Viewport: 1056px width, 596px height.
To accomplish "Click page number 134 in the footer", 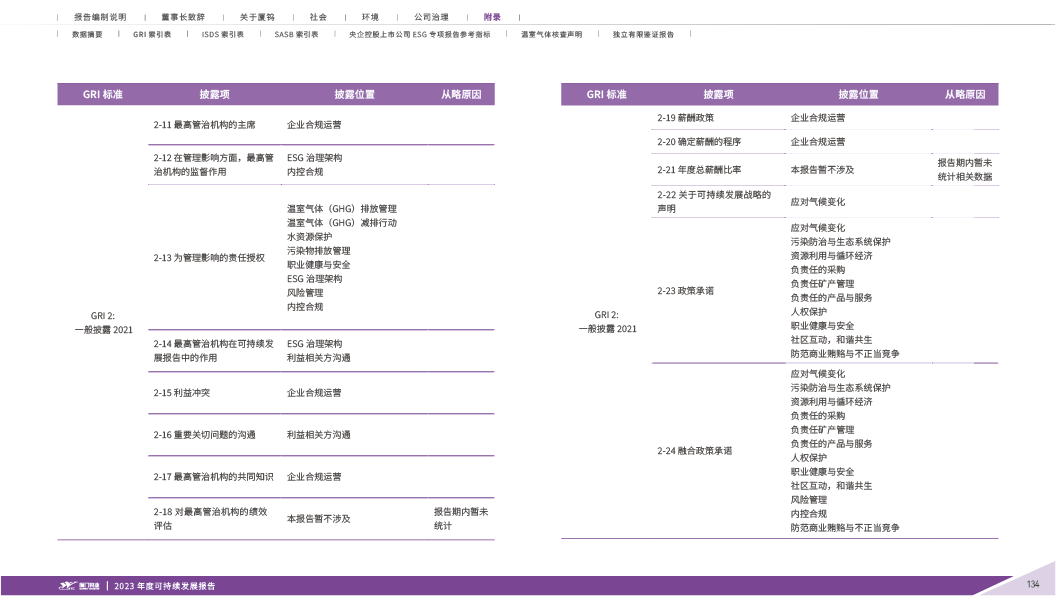I will point(1033,584).
